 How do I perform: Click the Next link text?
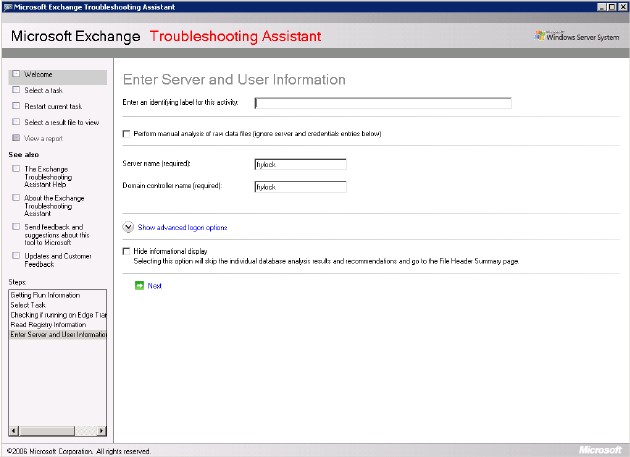(x=154, y=286)
